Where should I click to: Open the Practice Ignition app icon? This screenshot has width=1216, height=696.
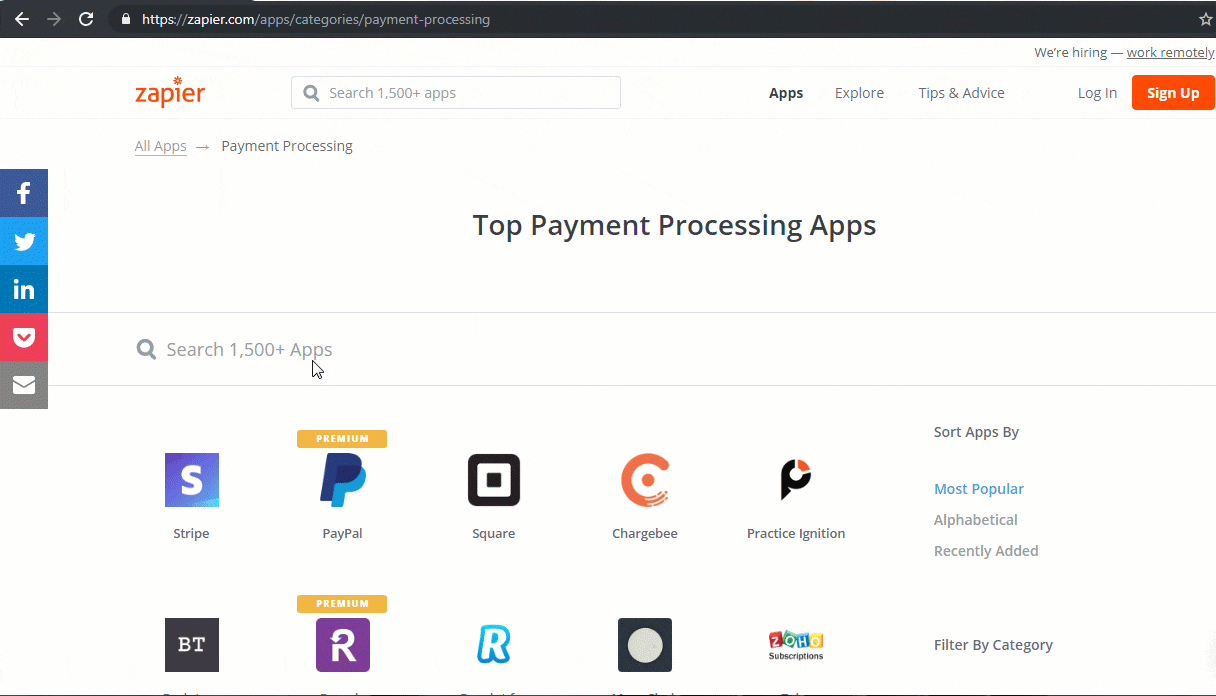click(796, 480)
